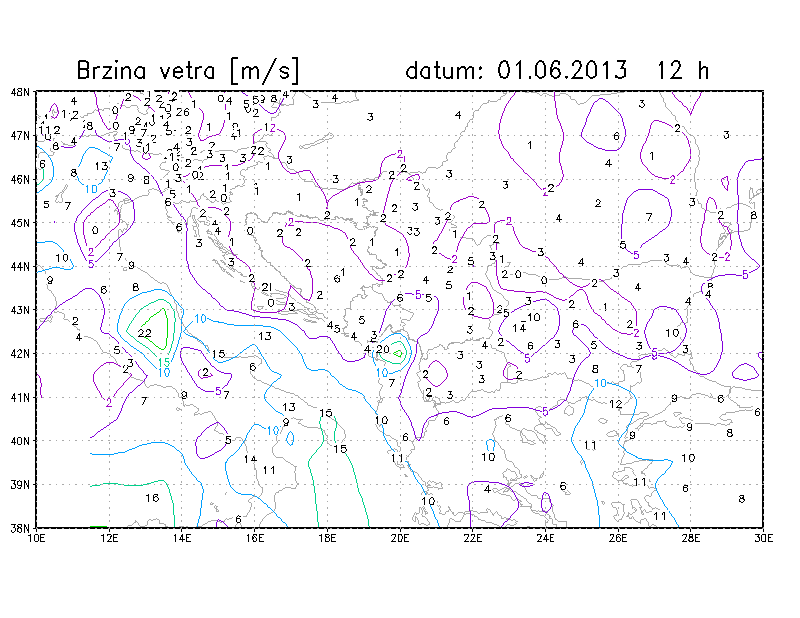Select the "48N" latitude axis label
This screenshot has width=800, height=618.
click(x=19, y=92)
